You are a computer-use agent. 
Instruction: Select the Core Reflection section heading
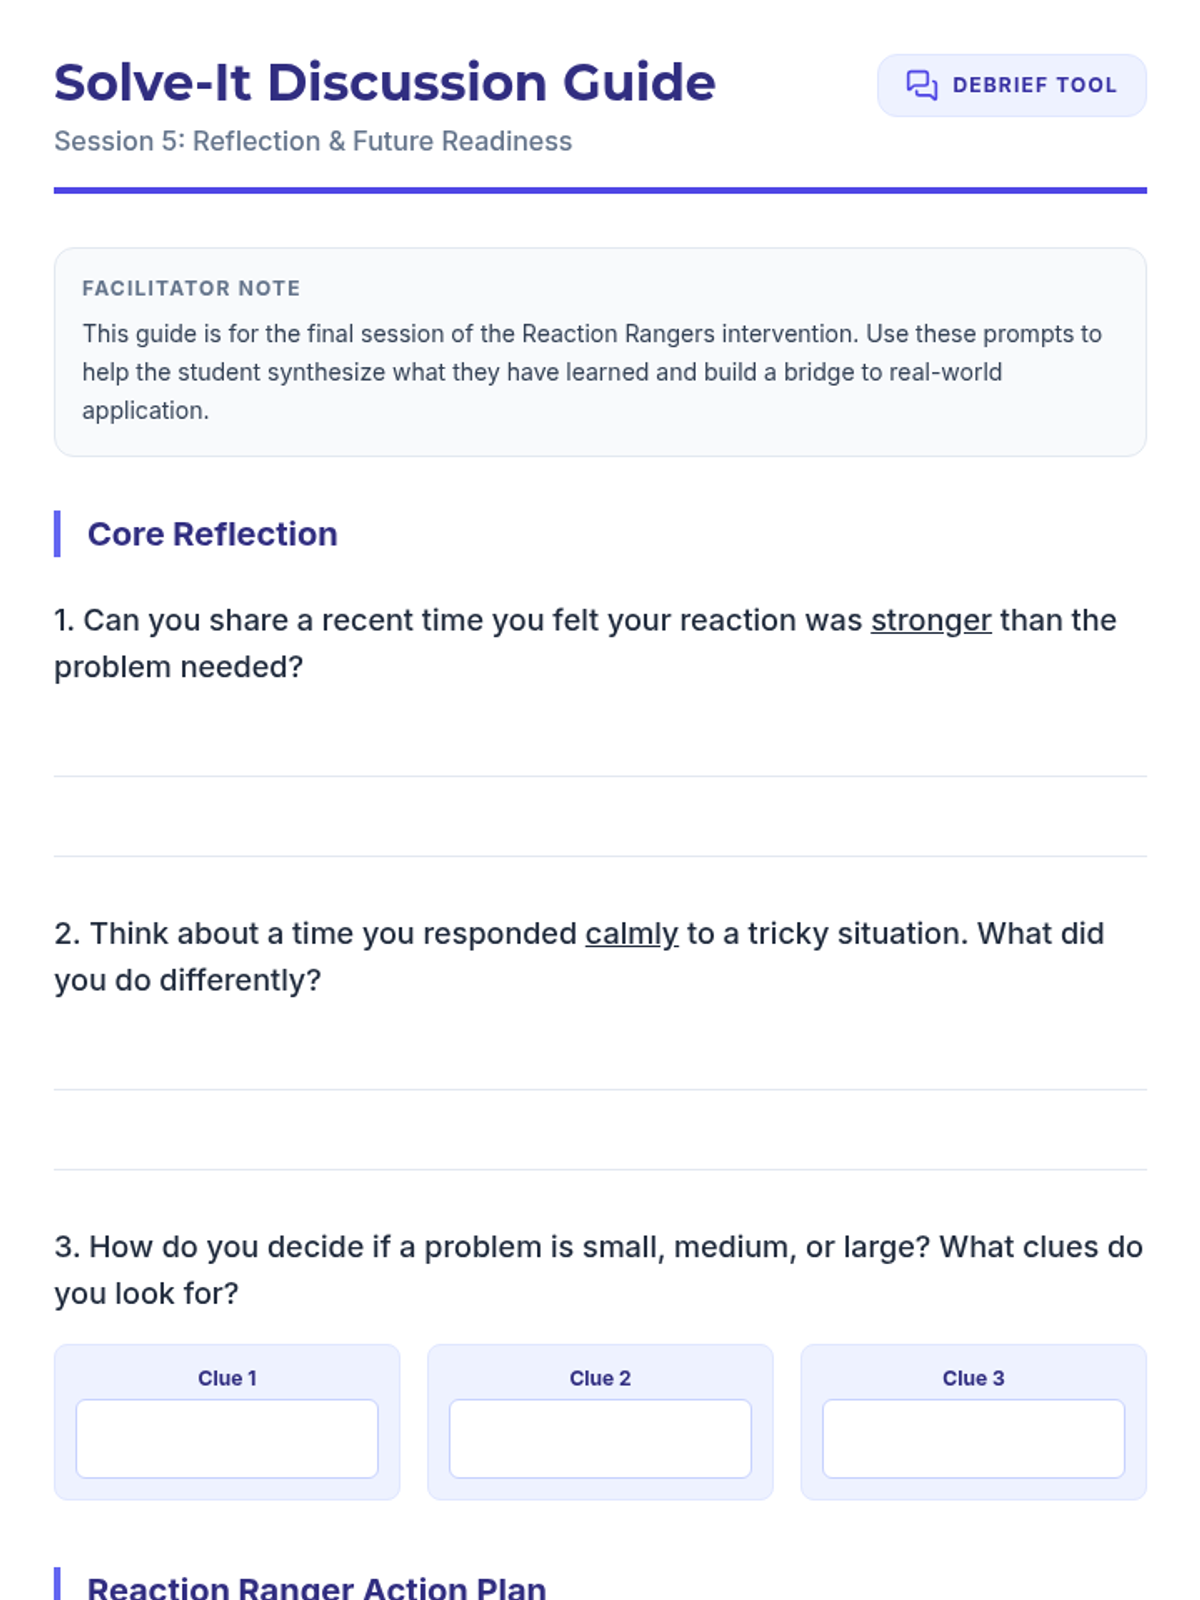click(x=212, y=534)
